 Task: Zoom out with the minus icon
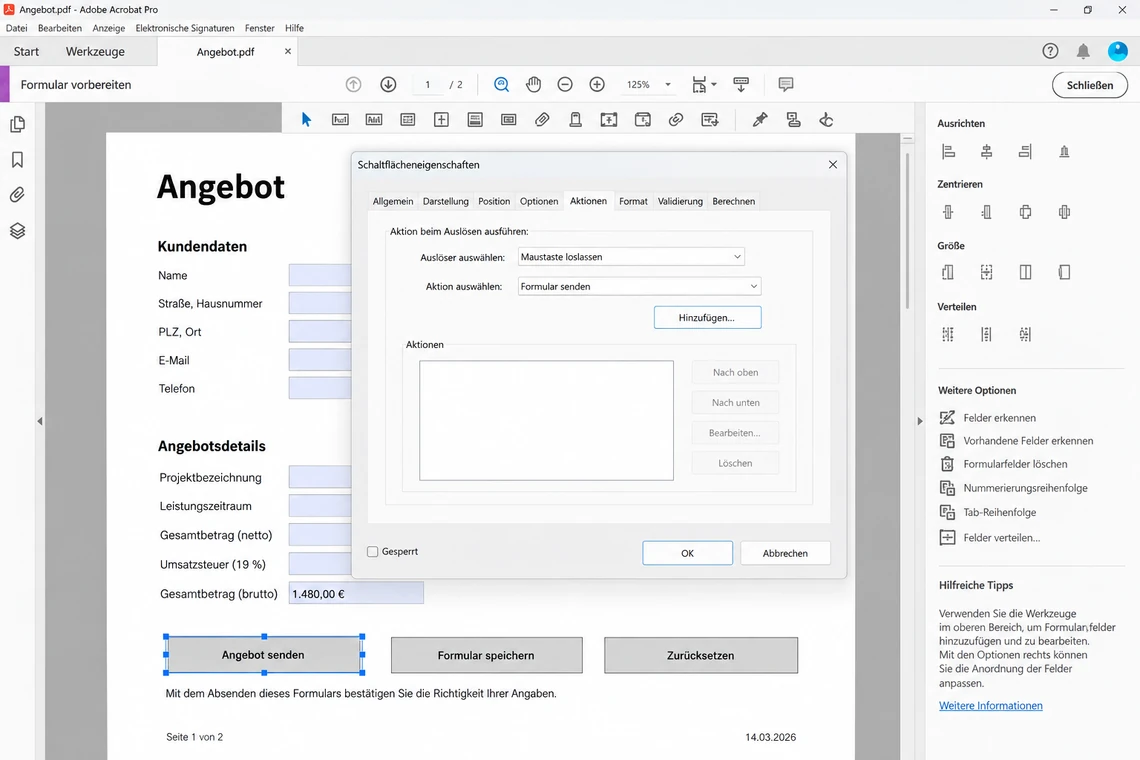565,84
